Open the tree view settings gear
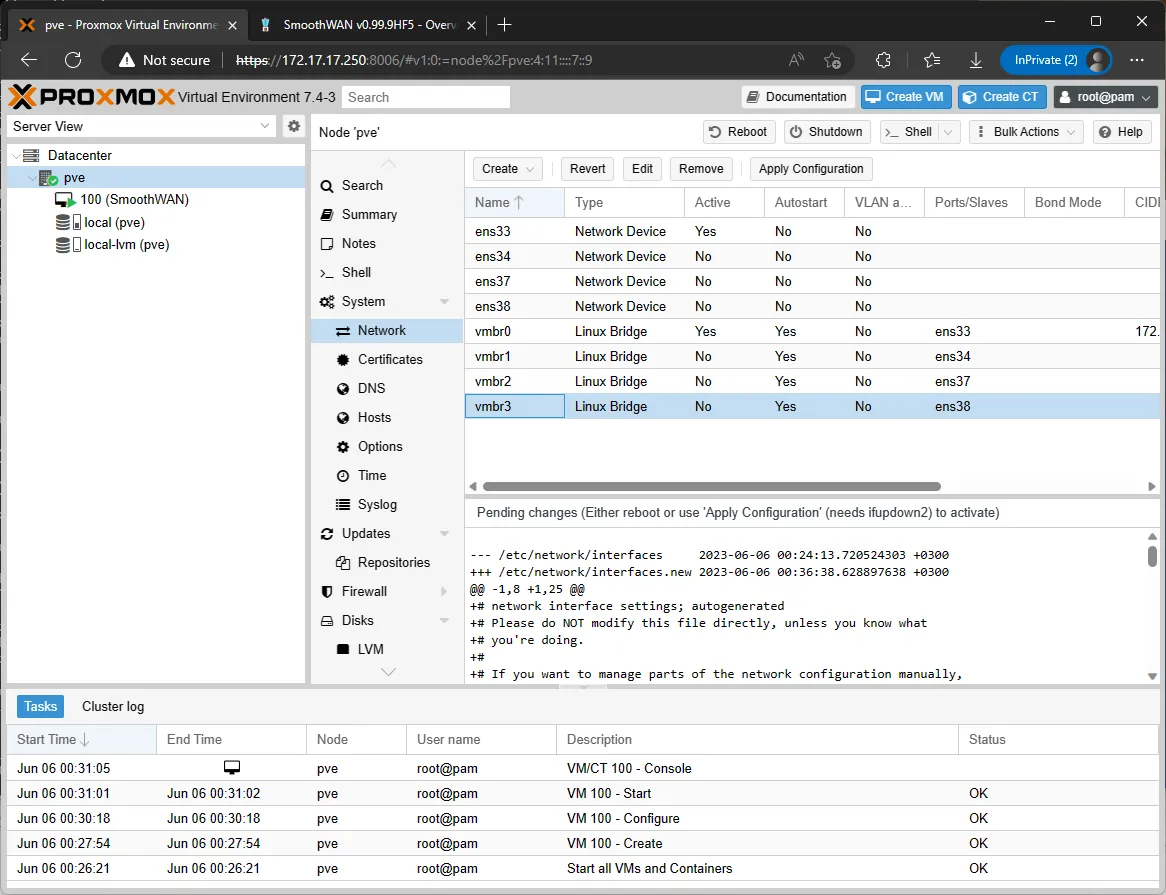Image resolution: width=1166 pixels, height=895 pixels. tap(294, 126)
